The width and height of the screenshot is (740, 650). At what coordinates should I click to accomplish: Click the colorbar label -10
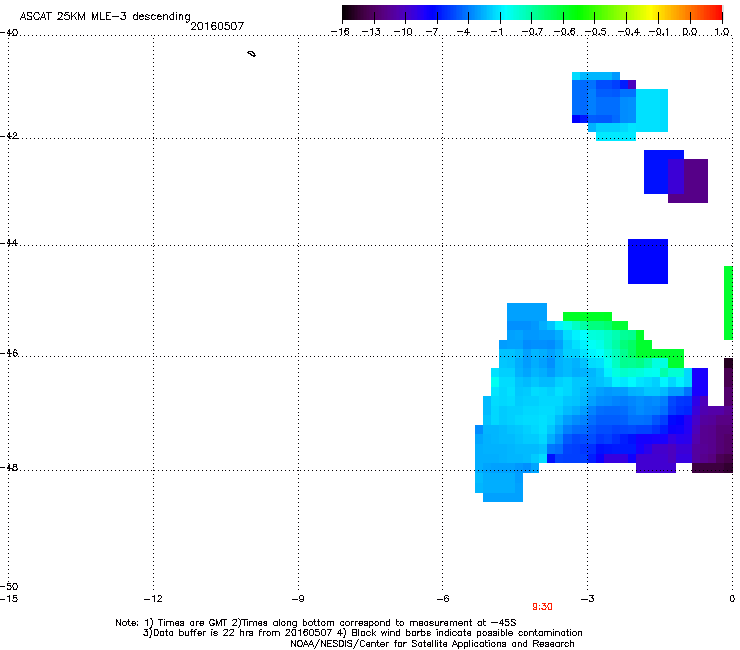tap(403, 32)
